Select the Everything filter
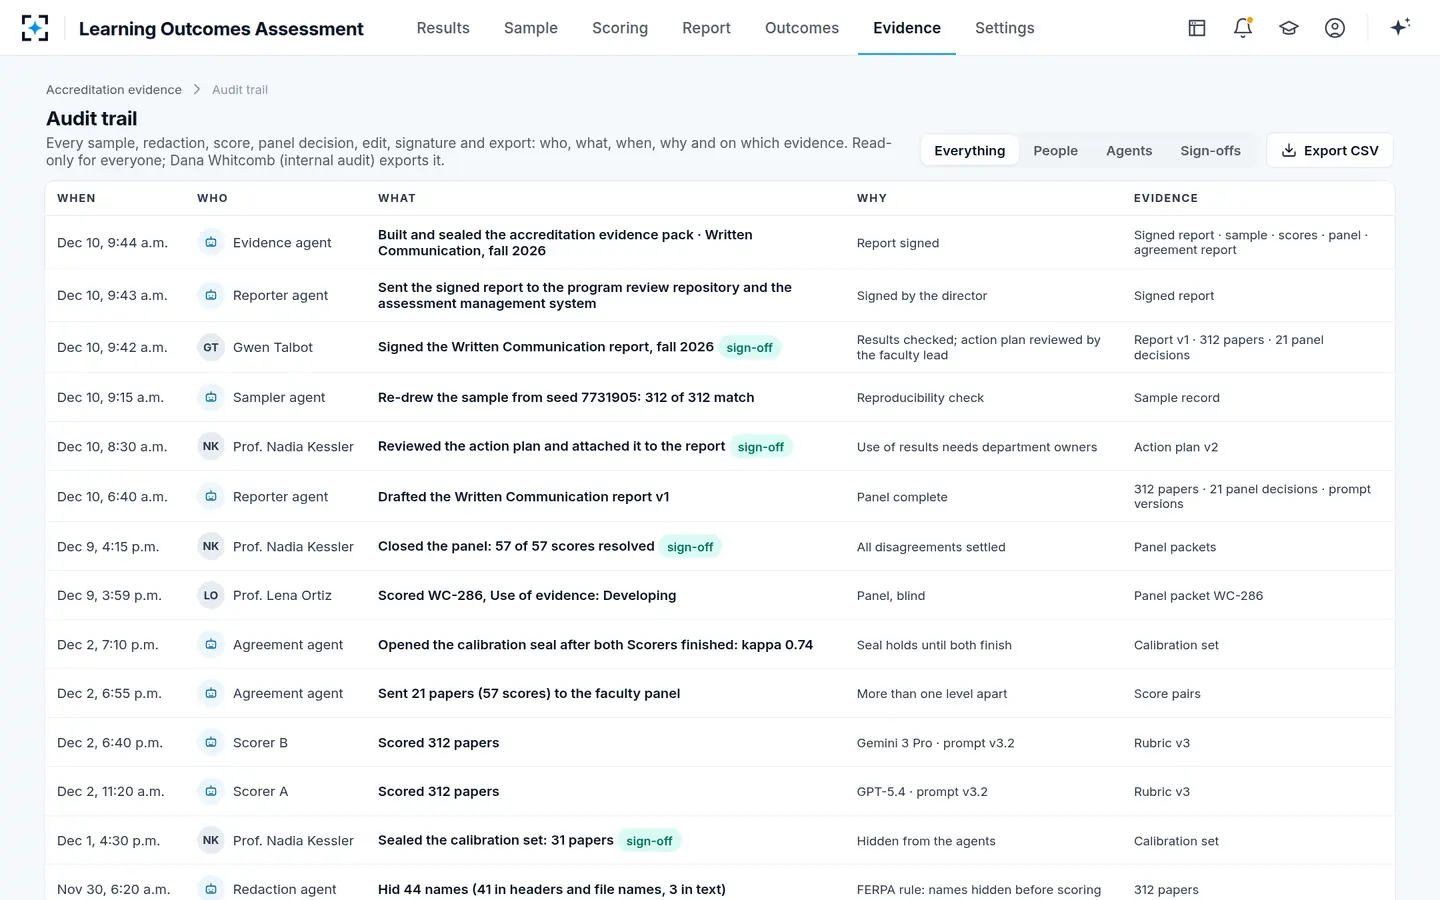 (969, 151)
